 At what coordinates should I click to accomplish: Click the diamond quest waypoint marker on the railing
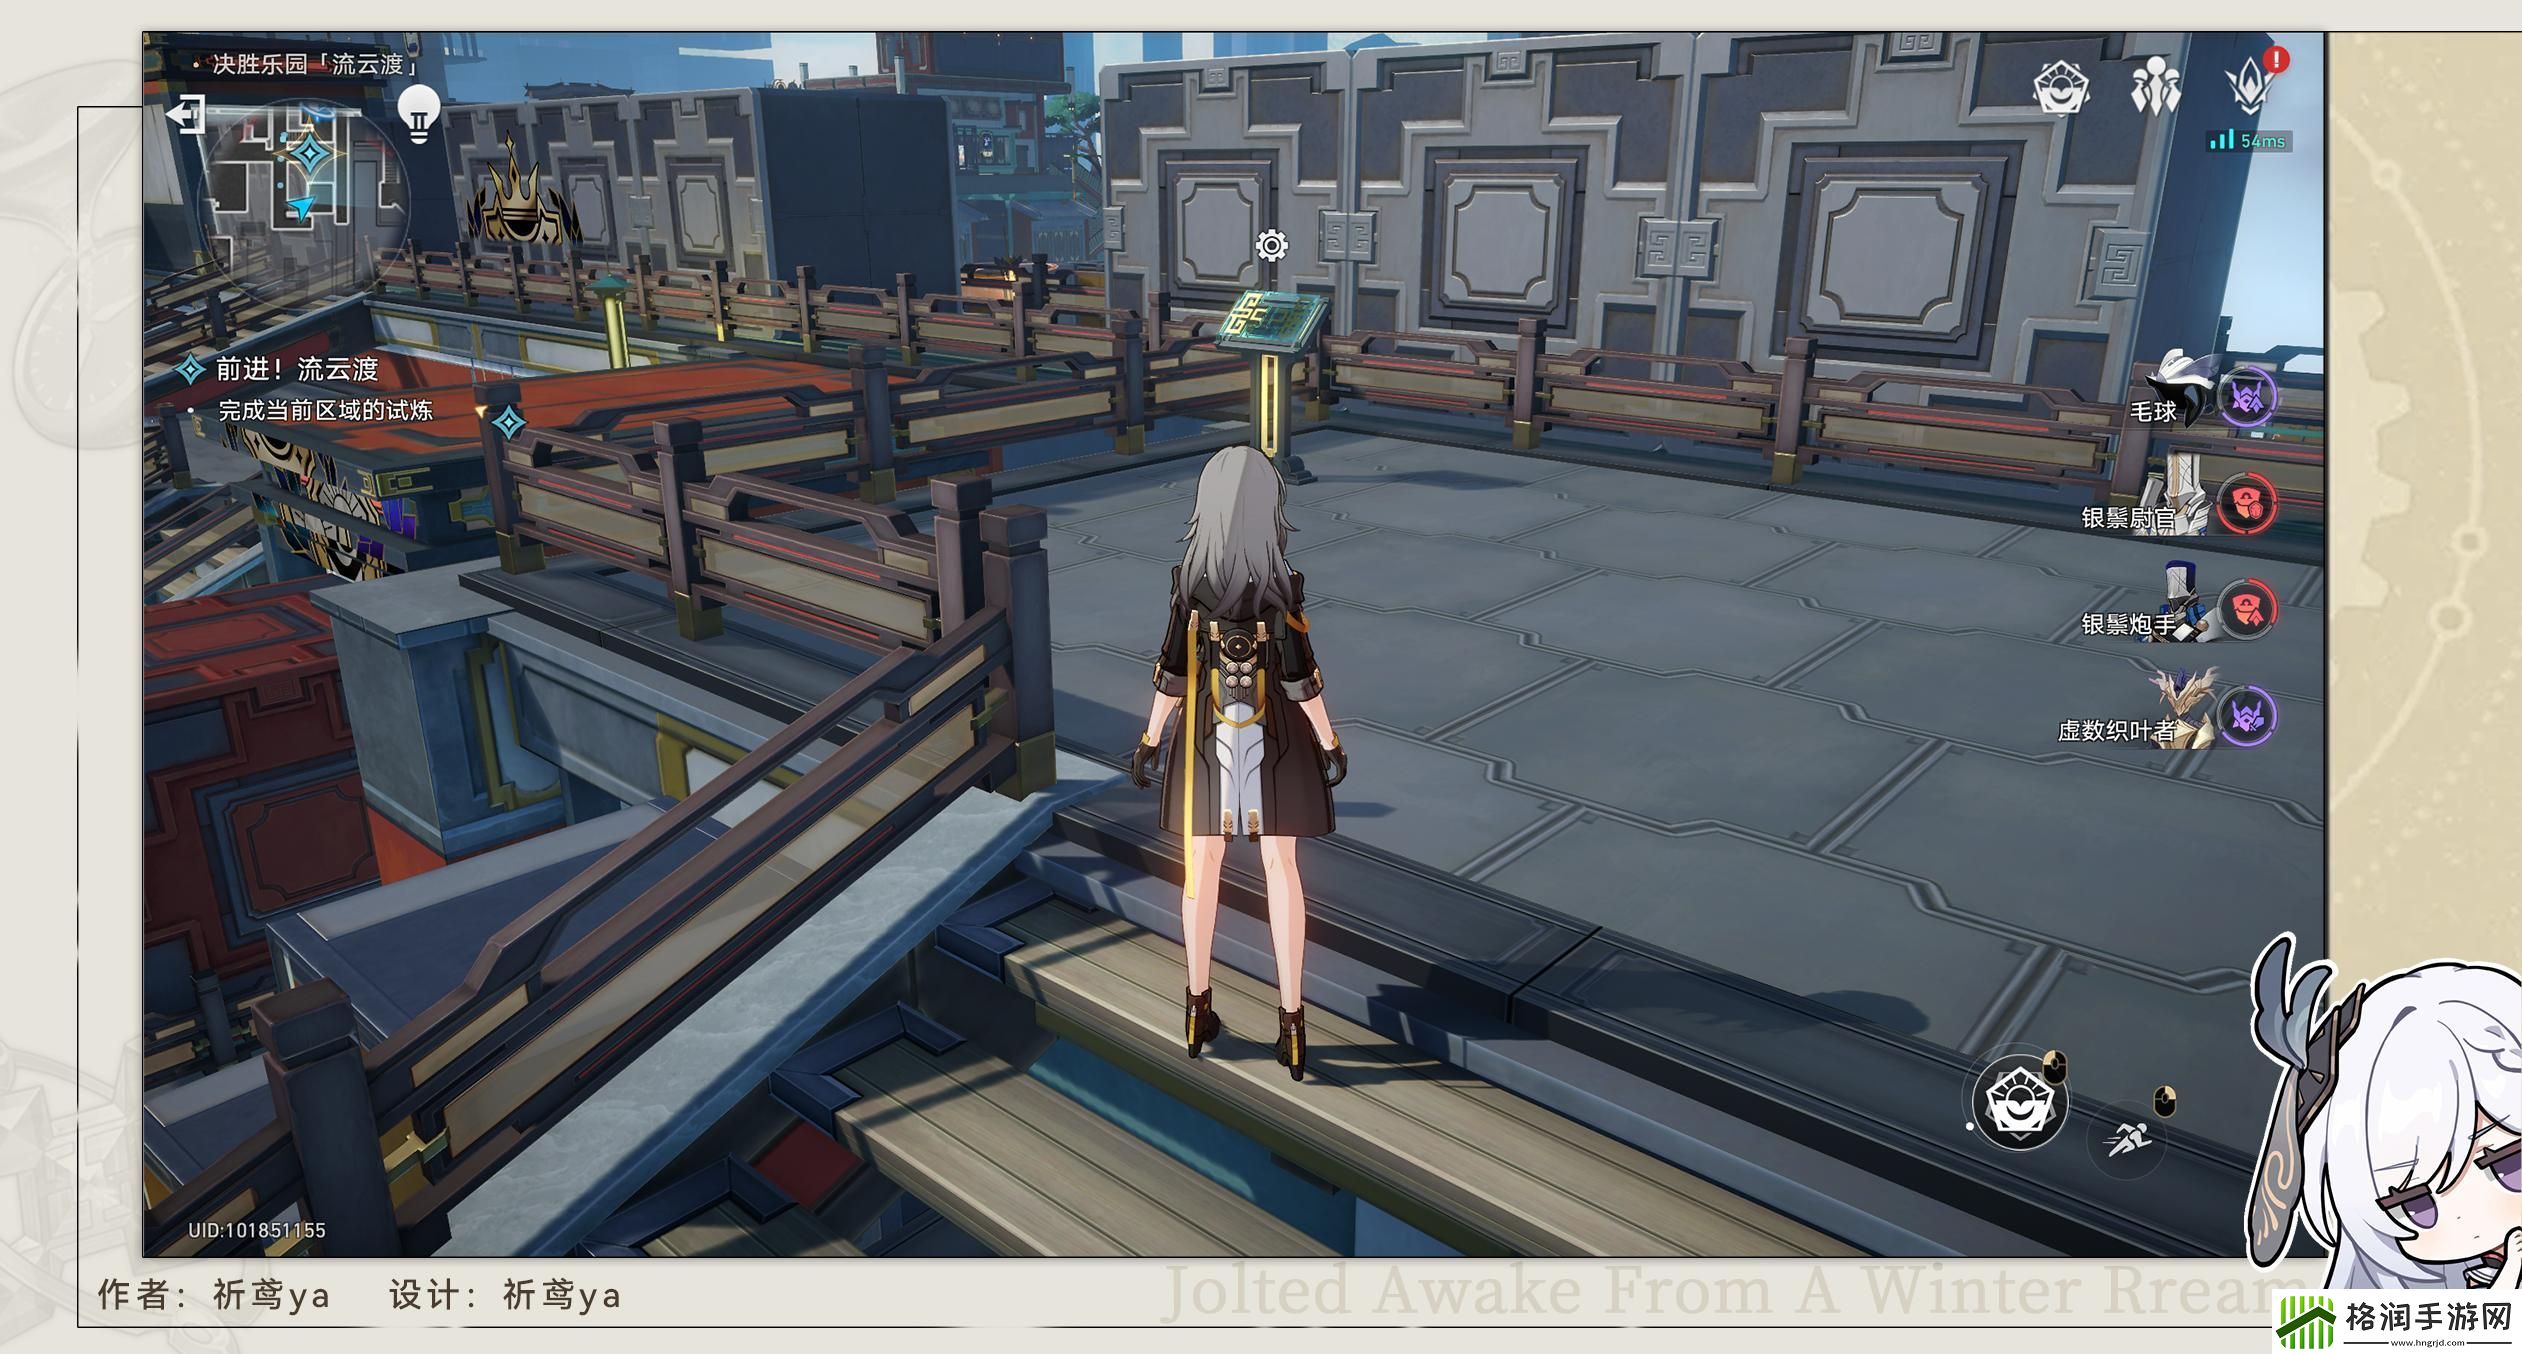509,423
